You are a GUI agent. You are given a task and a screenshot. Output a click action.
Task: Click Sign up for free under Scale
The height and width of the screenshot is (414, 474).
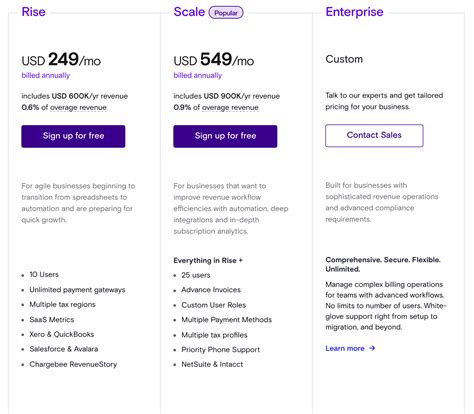(225, 136)
